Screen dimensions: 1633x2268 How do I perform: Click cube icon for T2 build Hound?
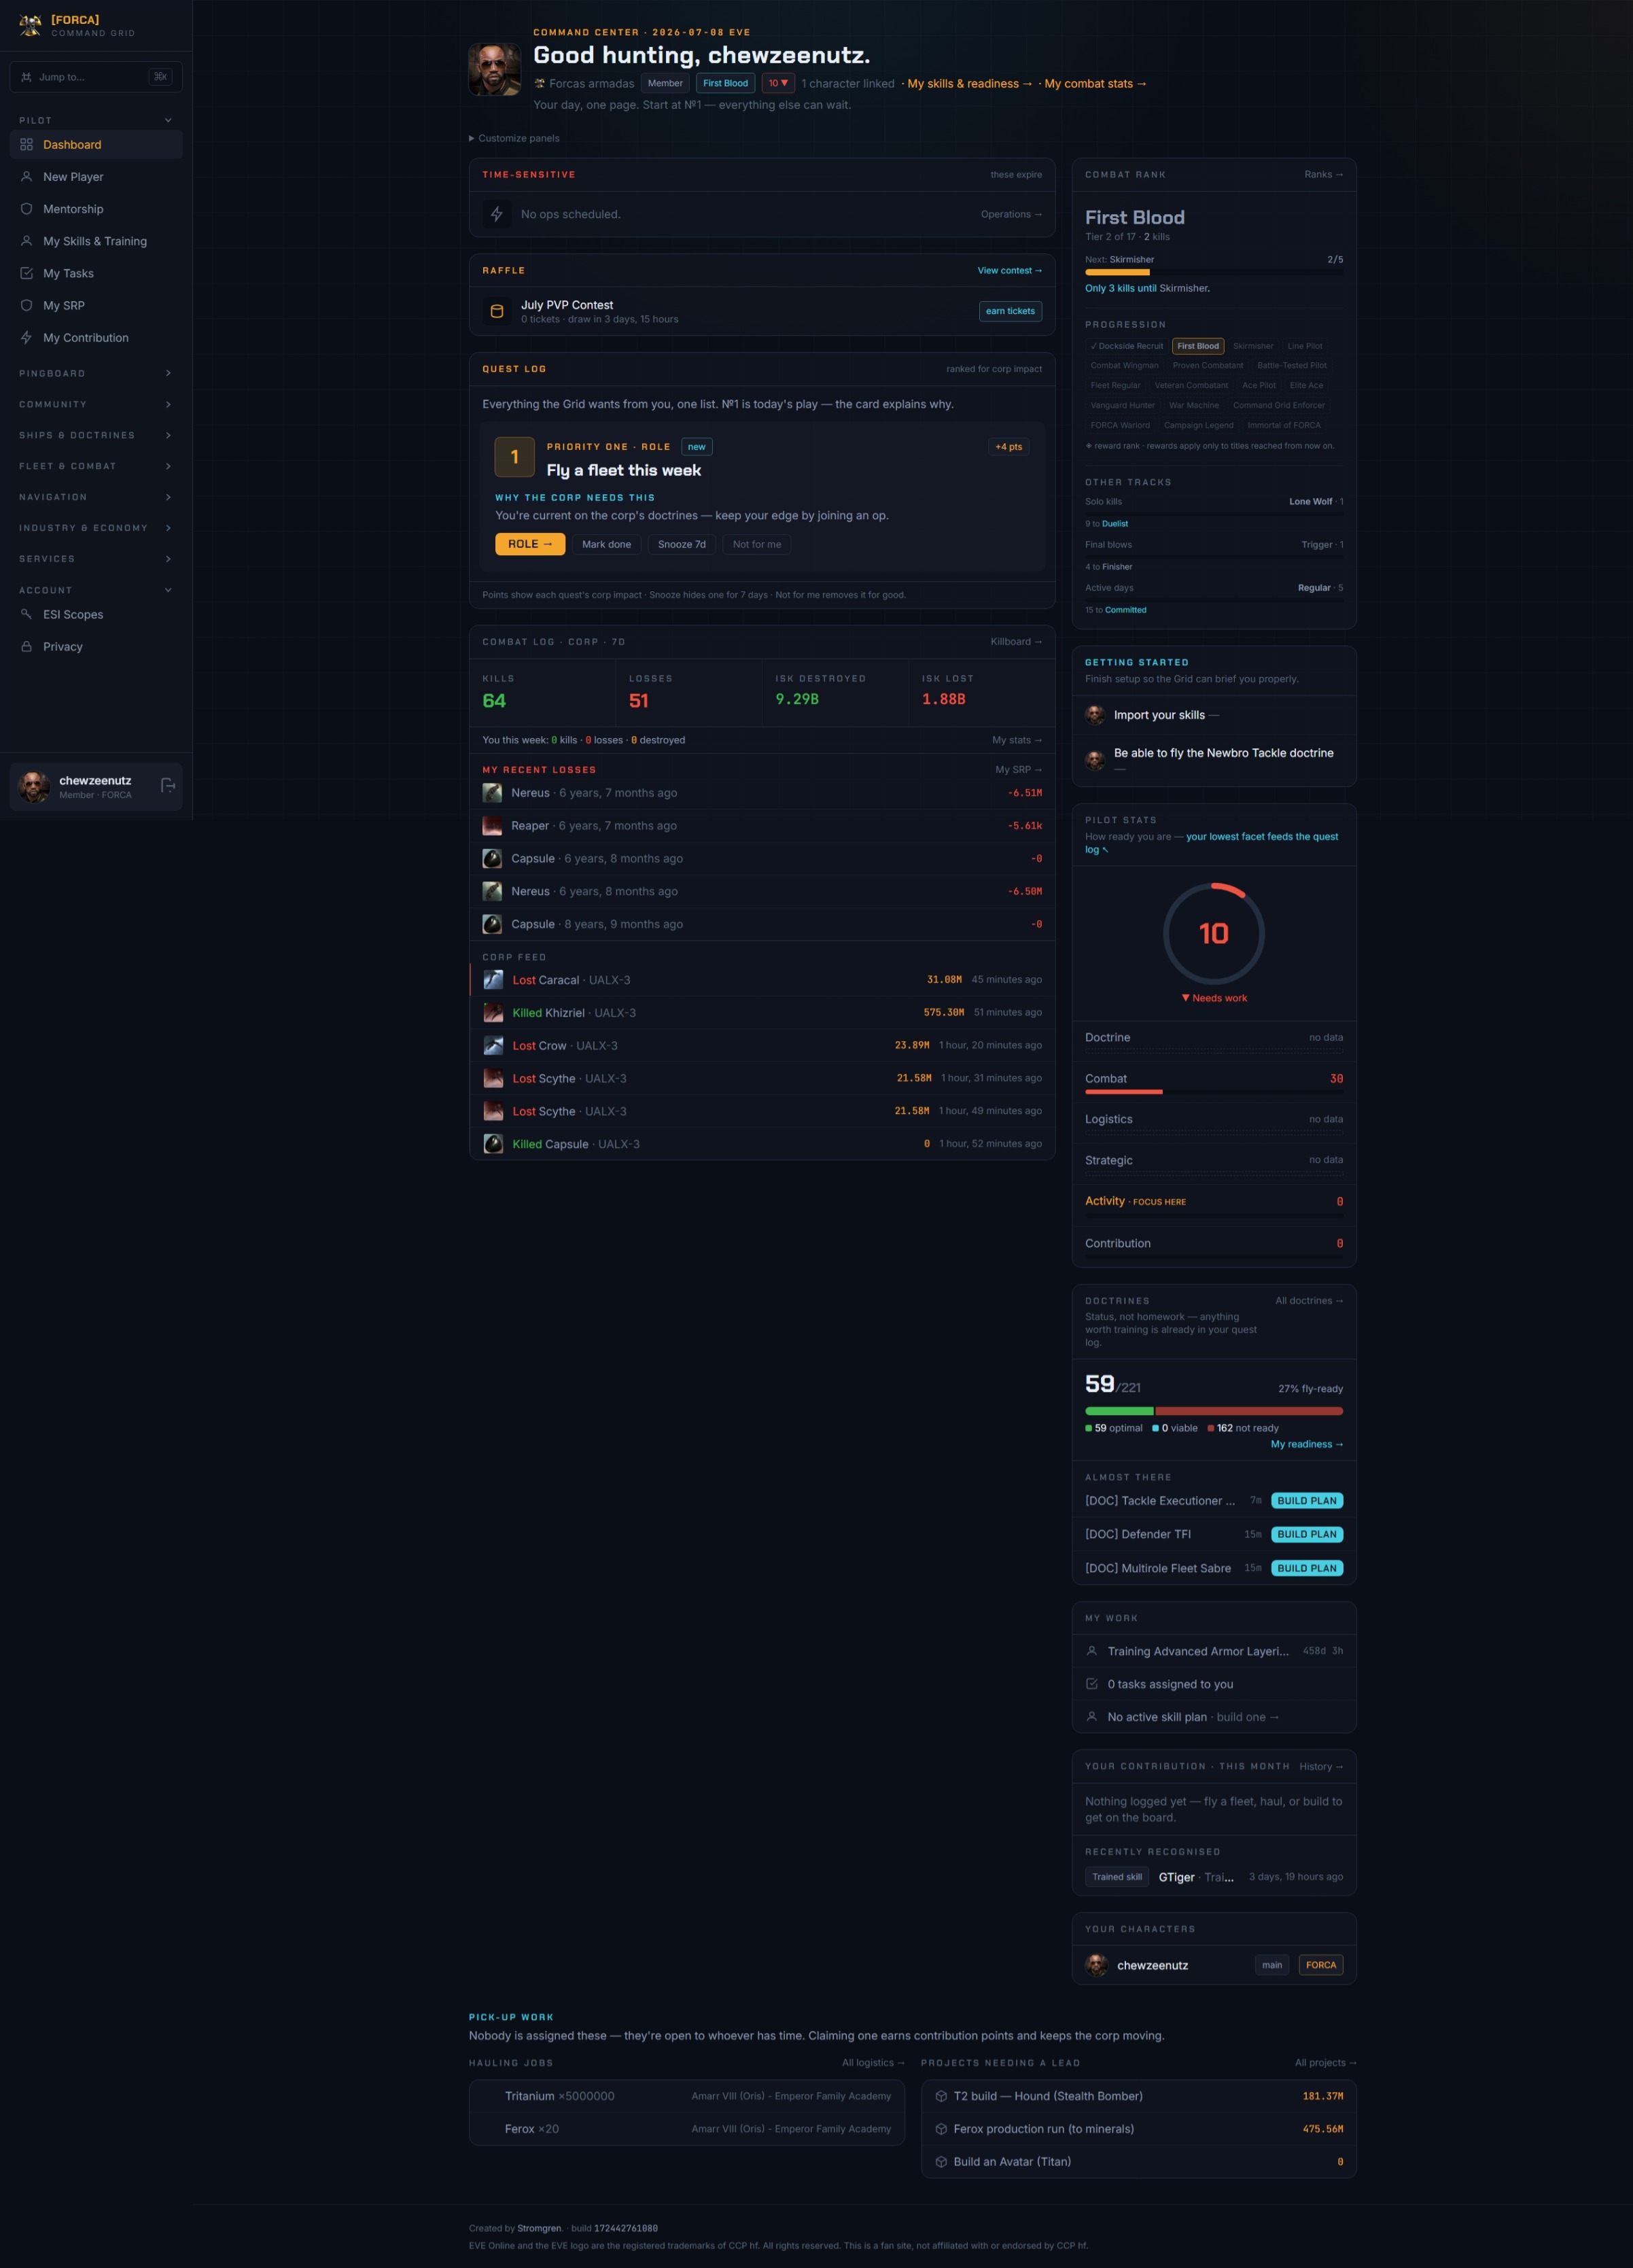pyautogui.click(x=941, y=2096)
